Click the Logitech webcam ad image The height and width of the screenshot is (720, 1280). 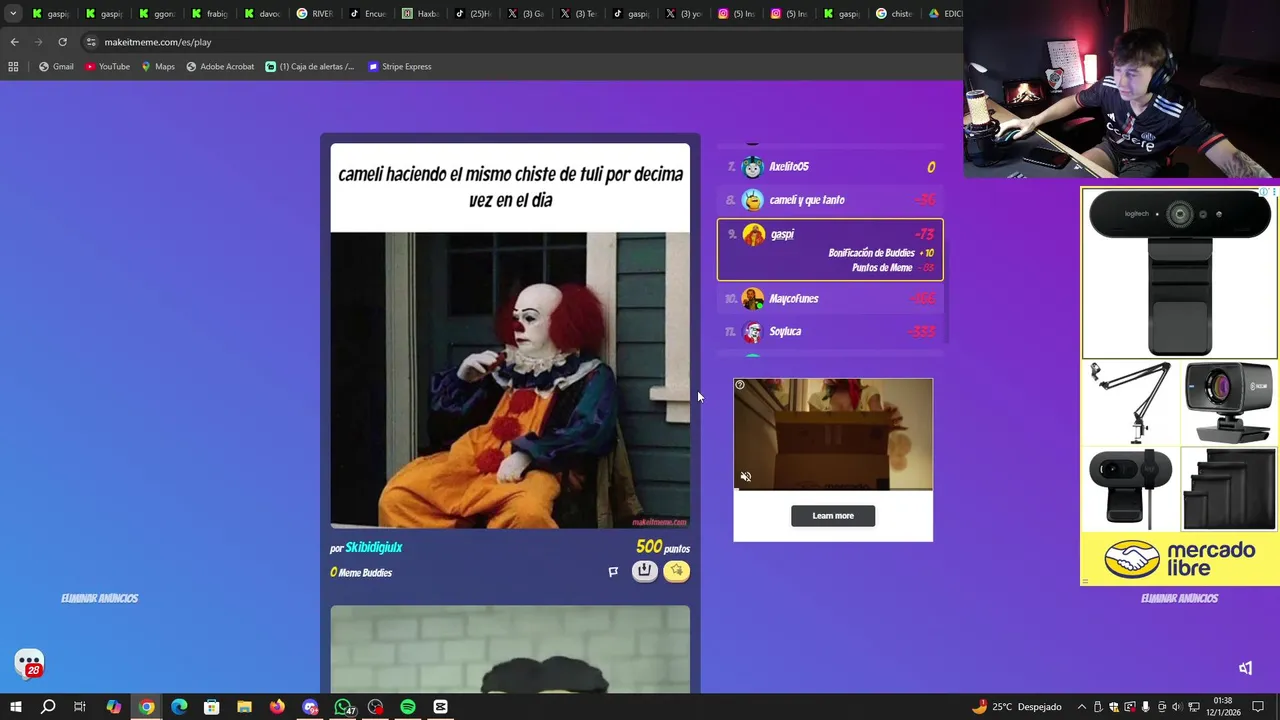click(x=1179, y=273)
